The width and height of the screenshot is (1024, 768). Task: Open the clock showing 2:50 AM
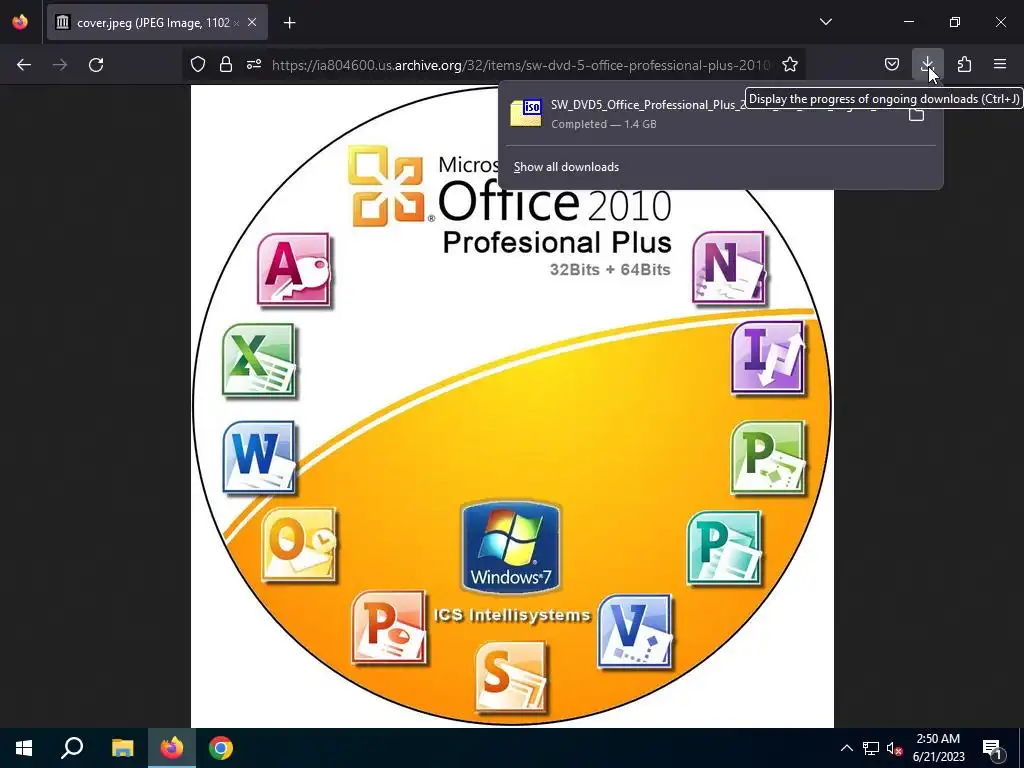pyautogui.click(x=938, y=748)
